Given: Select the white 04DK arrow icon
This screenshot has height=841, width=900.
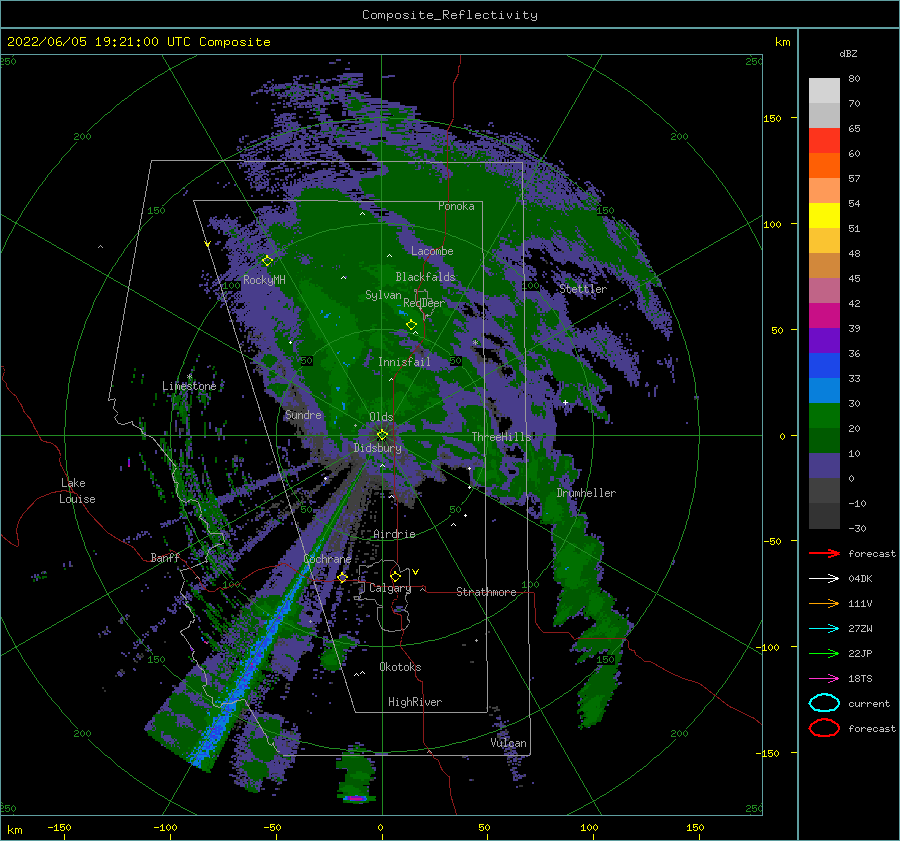Looking at the screenshot, I should 824,578.
